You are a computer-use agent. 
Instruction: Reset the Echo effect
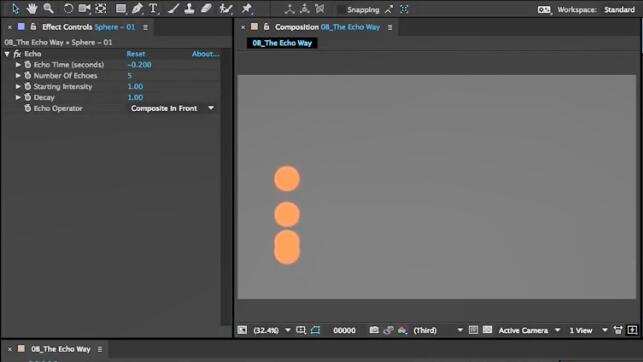coord(136,54)
